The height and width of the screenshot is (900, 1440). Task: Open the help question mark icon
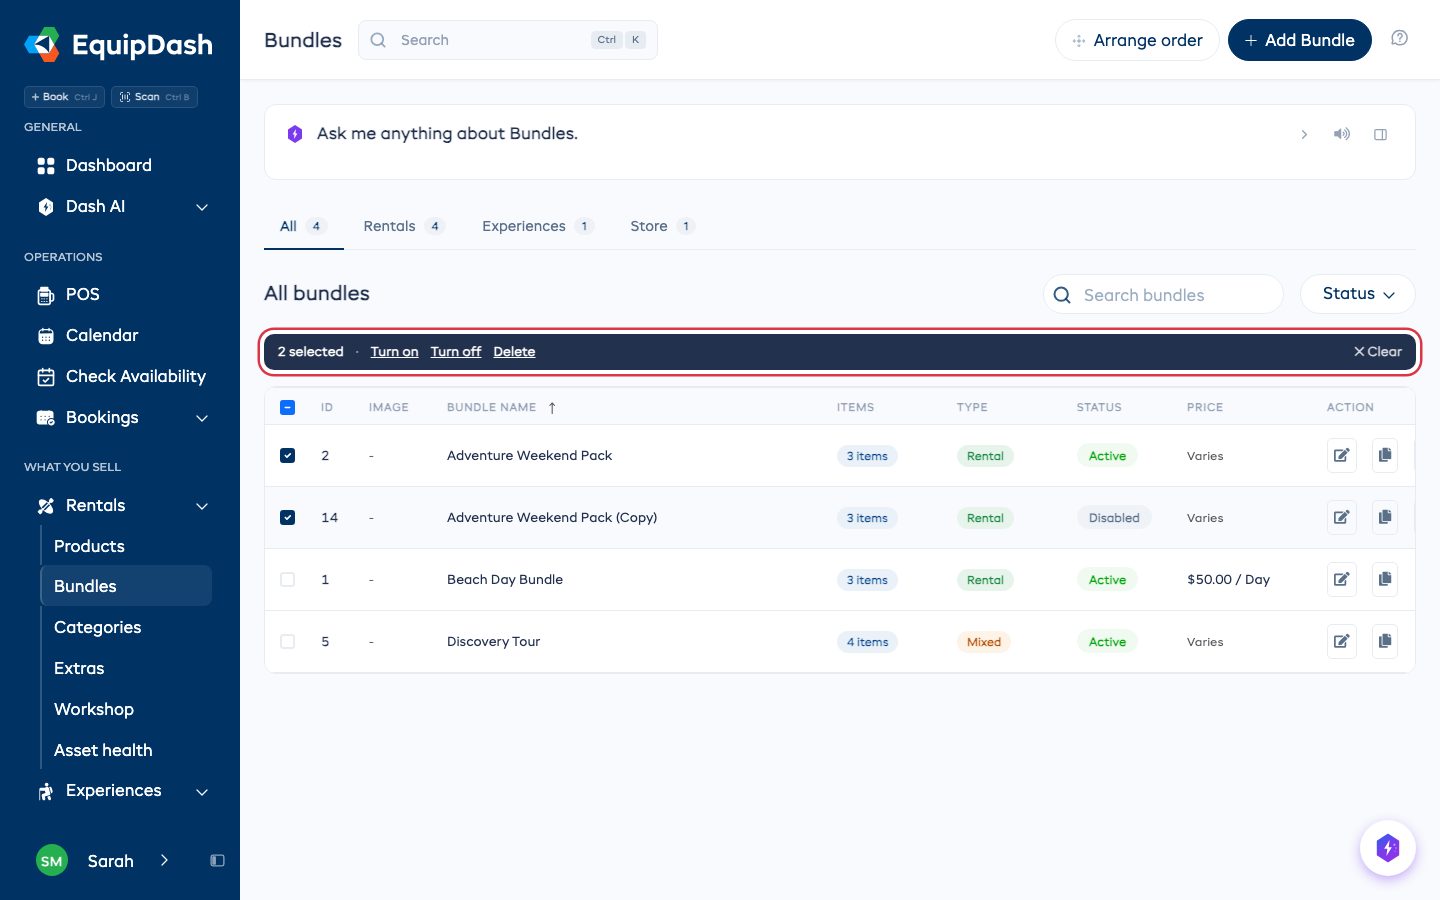coord(1400,38)
